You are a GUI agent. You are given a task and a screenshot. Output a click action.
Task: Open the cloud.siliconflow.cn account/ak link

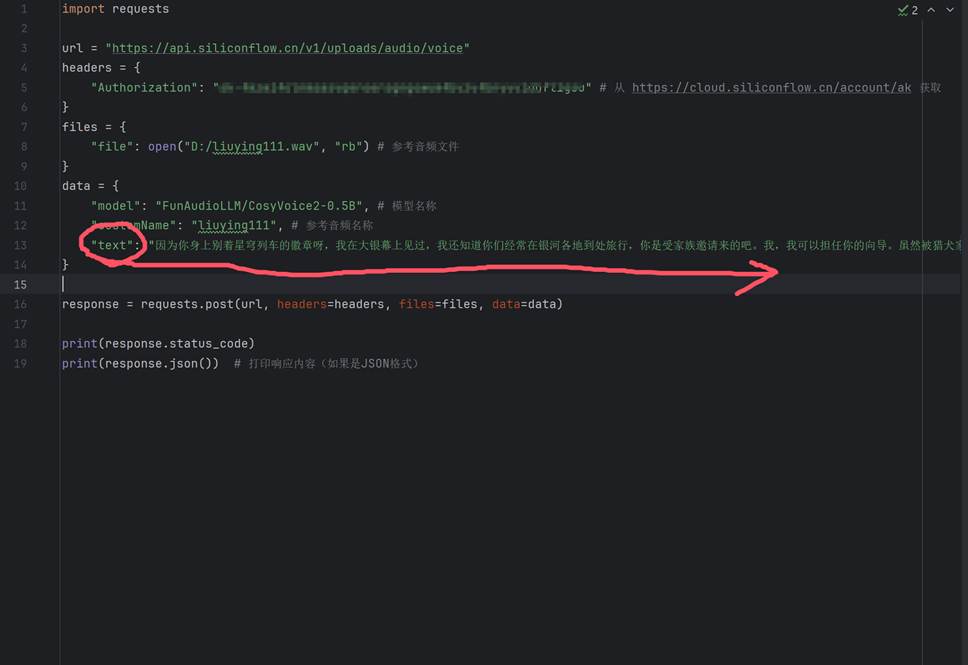[x=771, y=88]
